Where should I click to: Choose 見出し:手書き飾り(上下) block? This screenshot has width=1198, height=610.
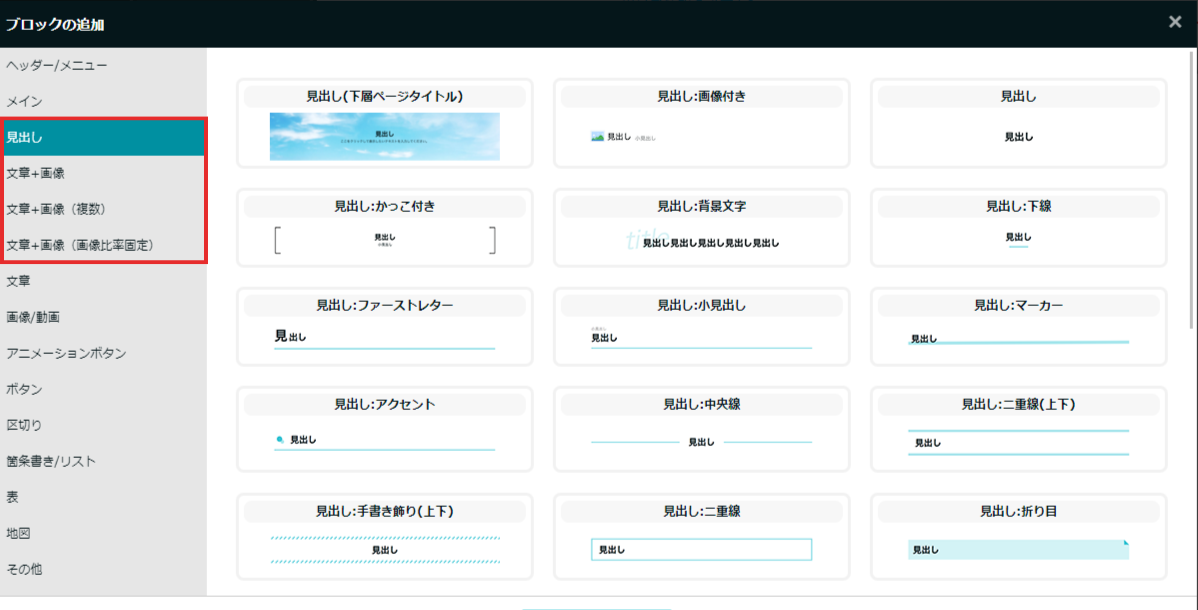385,537
